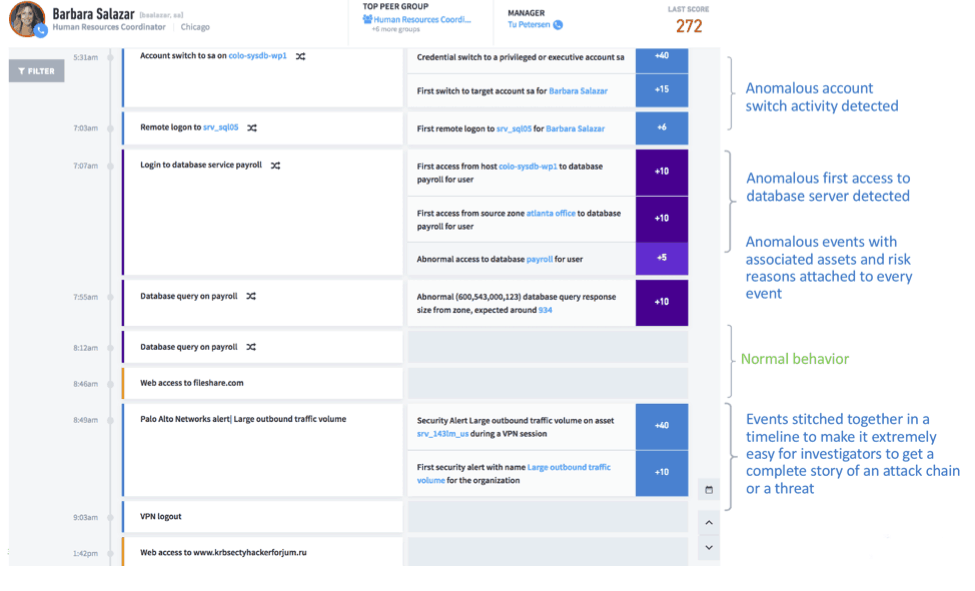Click the shuffle icon on the account switch event

[x=301, y=54]
